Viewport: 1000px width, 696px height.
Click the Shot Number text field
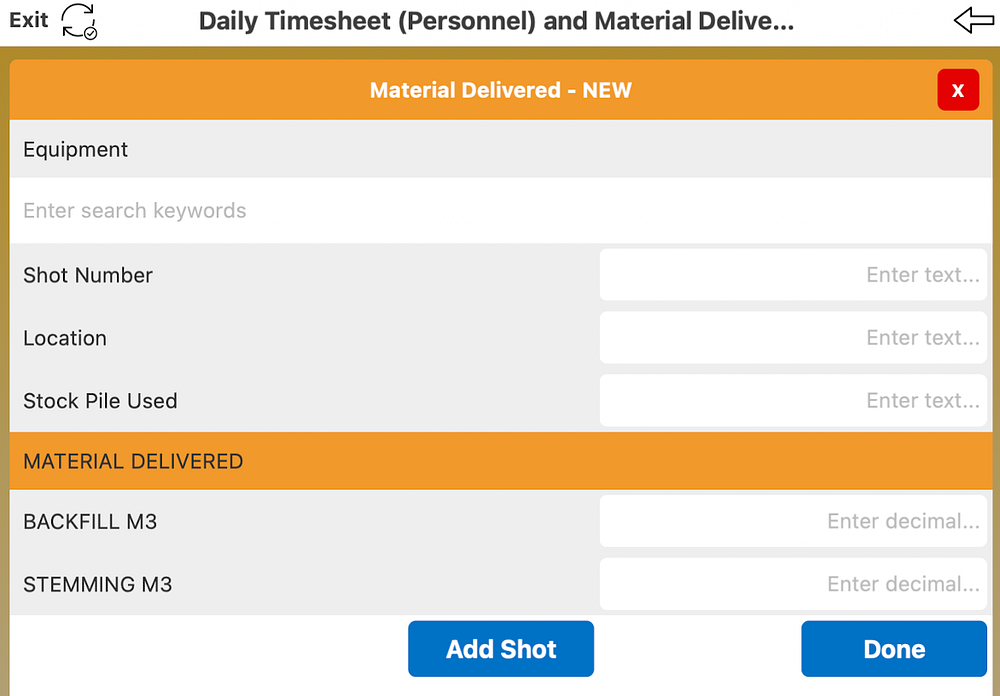coord(793,275)
